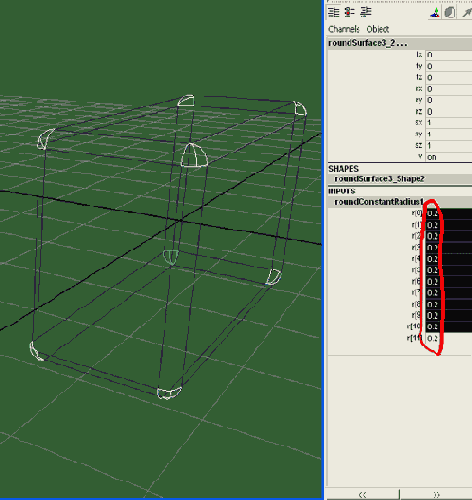Toggle the visibility field showing on
Viewport: 472px width, 500px height.
coord(449,157)
